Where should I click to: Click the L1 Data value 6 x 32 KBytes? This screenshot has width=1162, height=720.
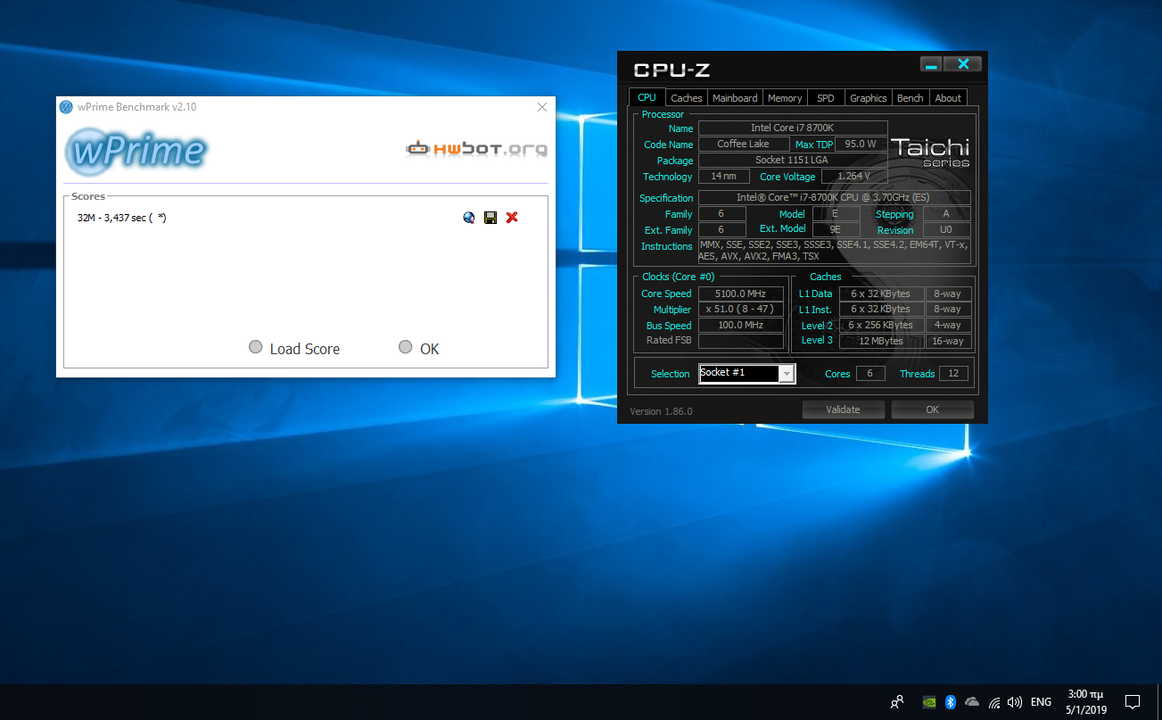[881, 293]
